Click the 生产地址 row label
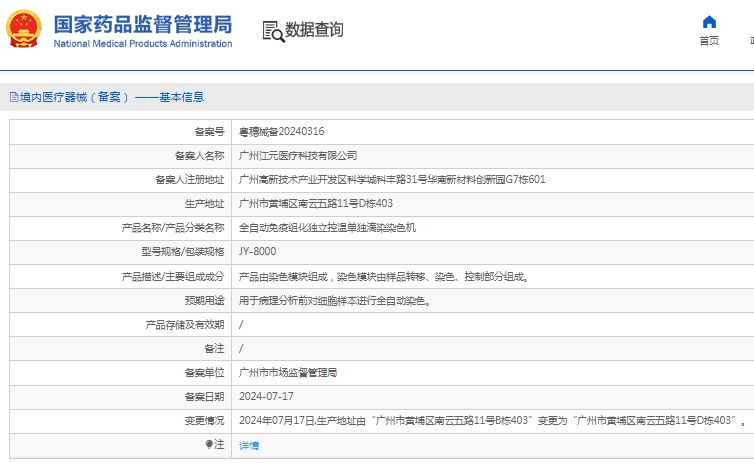The image size is (754, 463). pyautogui.click(x=204, y=203)
